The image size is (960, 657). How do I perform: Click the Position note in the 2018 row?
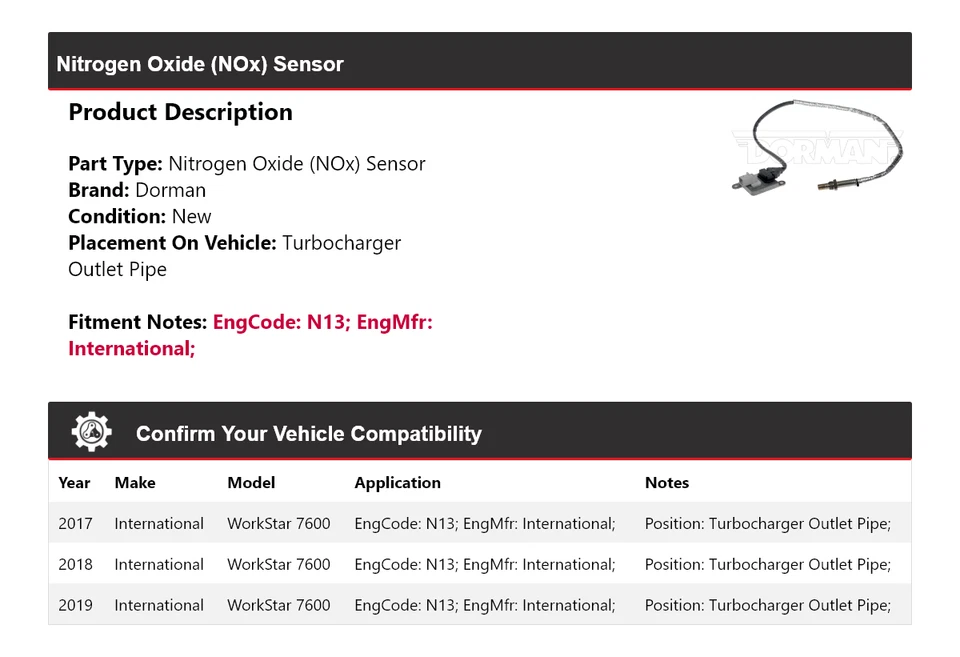click(x=767, y=564)
